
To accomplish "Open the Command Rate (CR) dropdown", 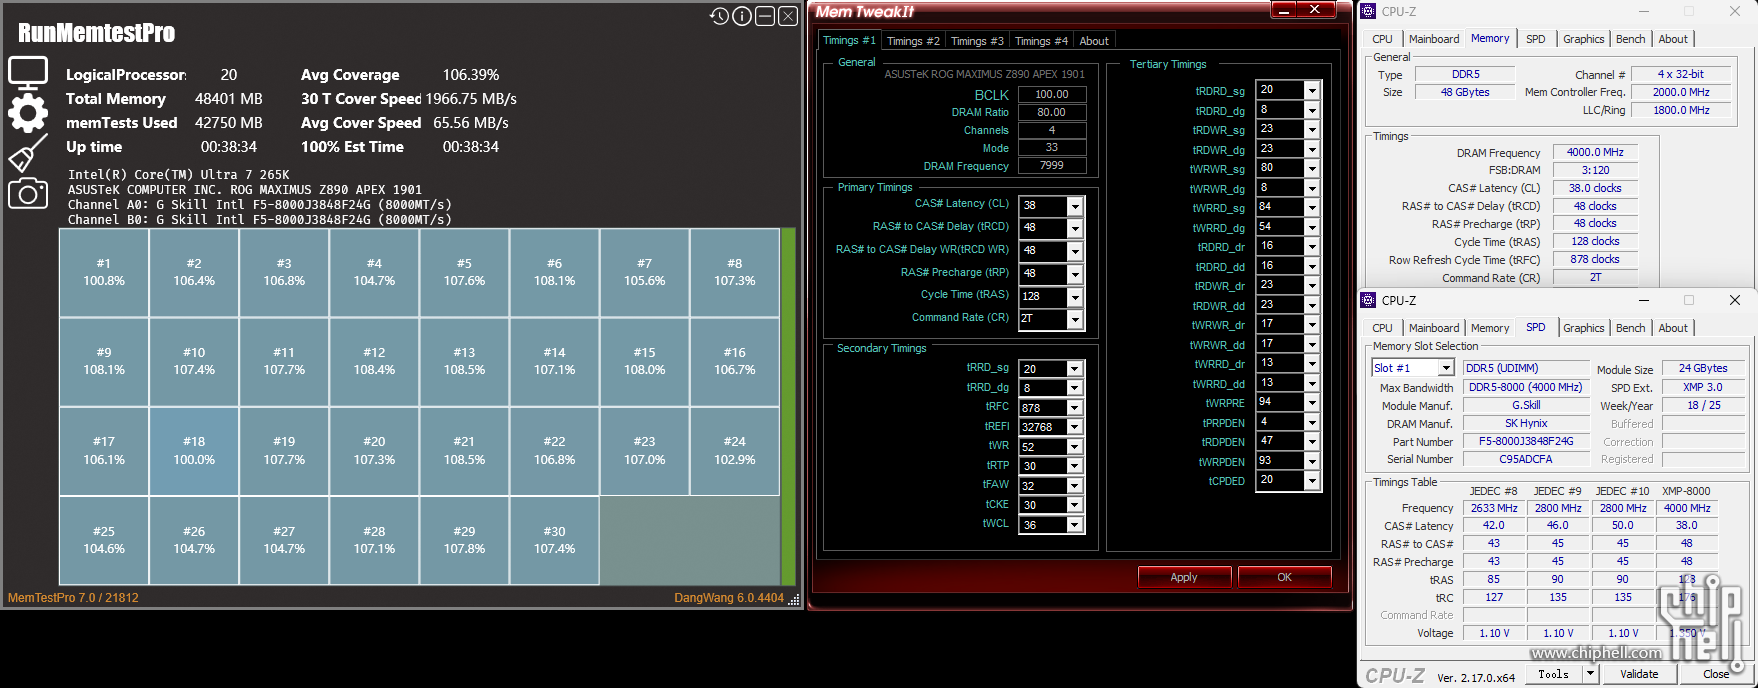I will [x=1075, y=319].
